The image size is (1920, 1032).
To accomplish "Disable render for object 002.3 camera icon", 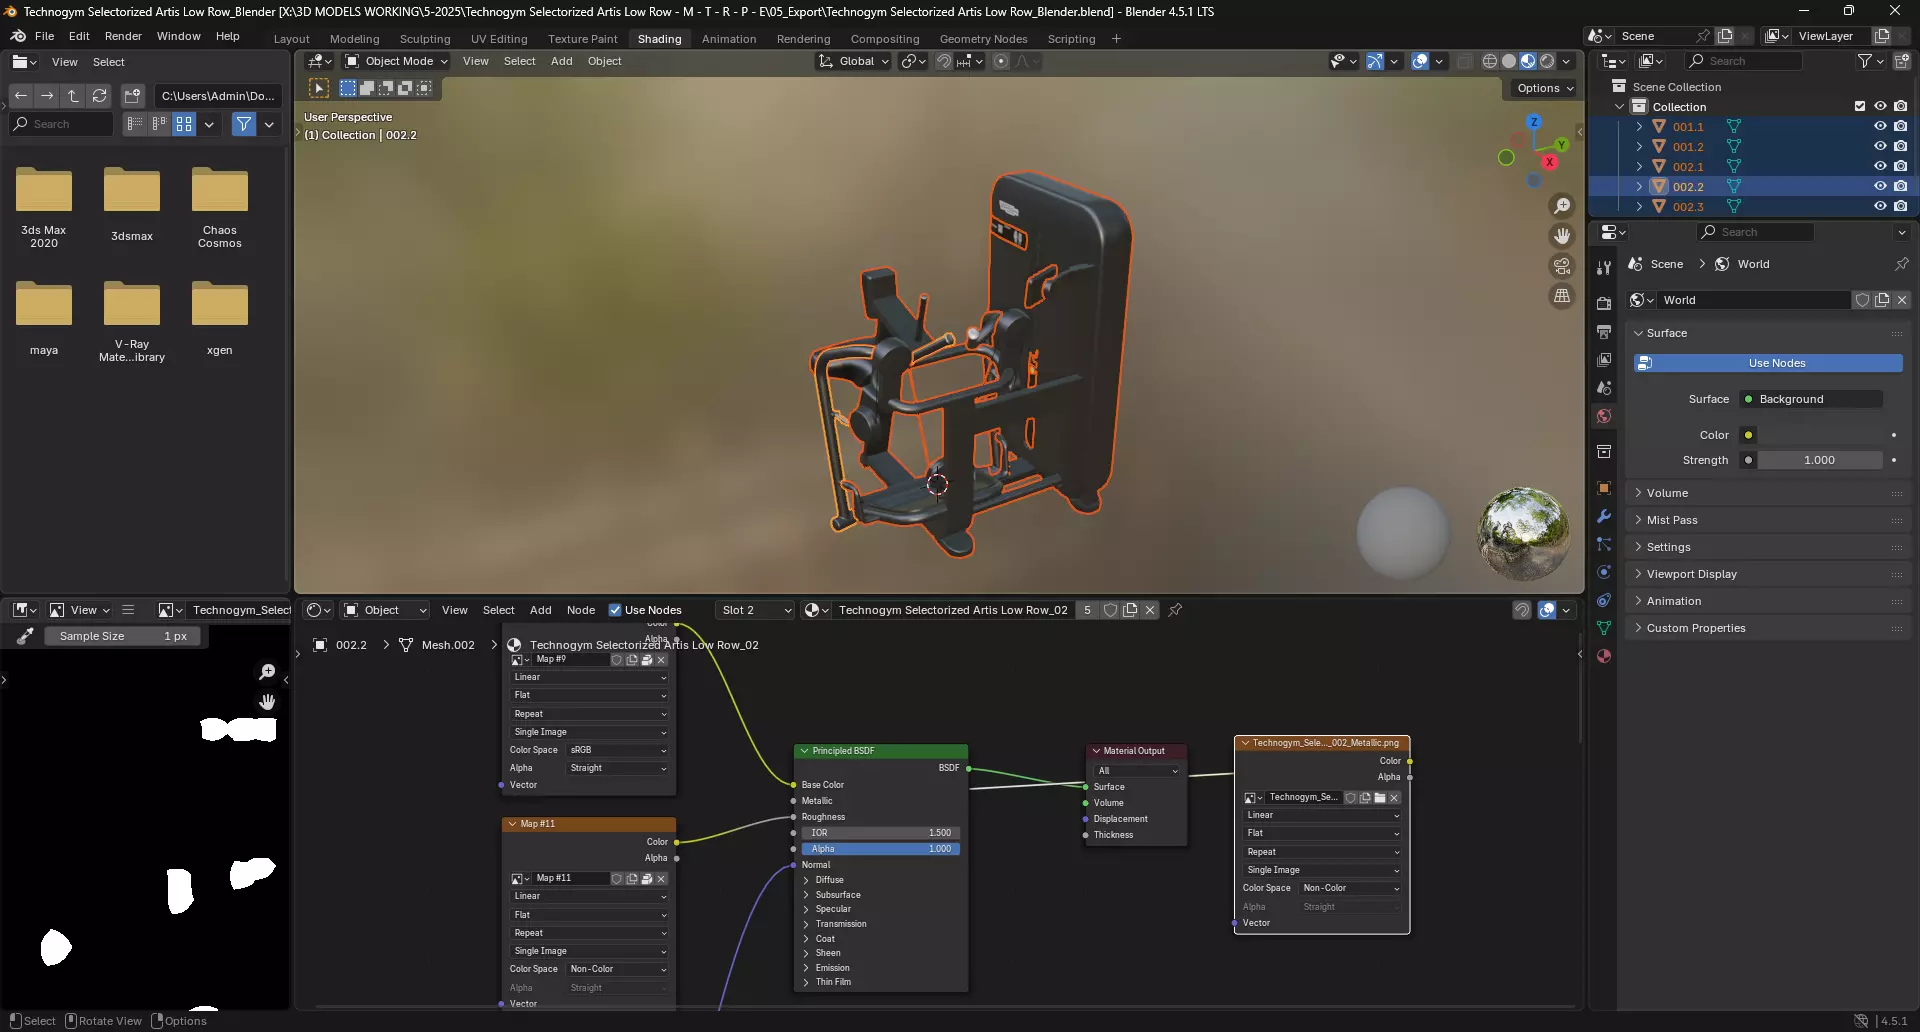I will point(1900,207).
